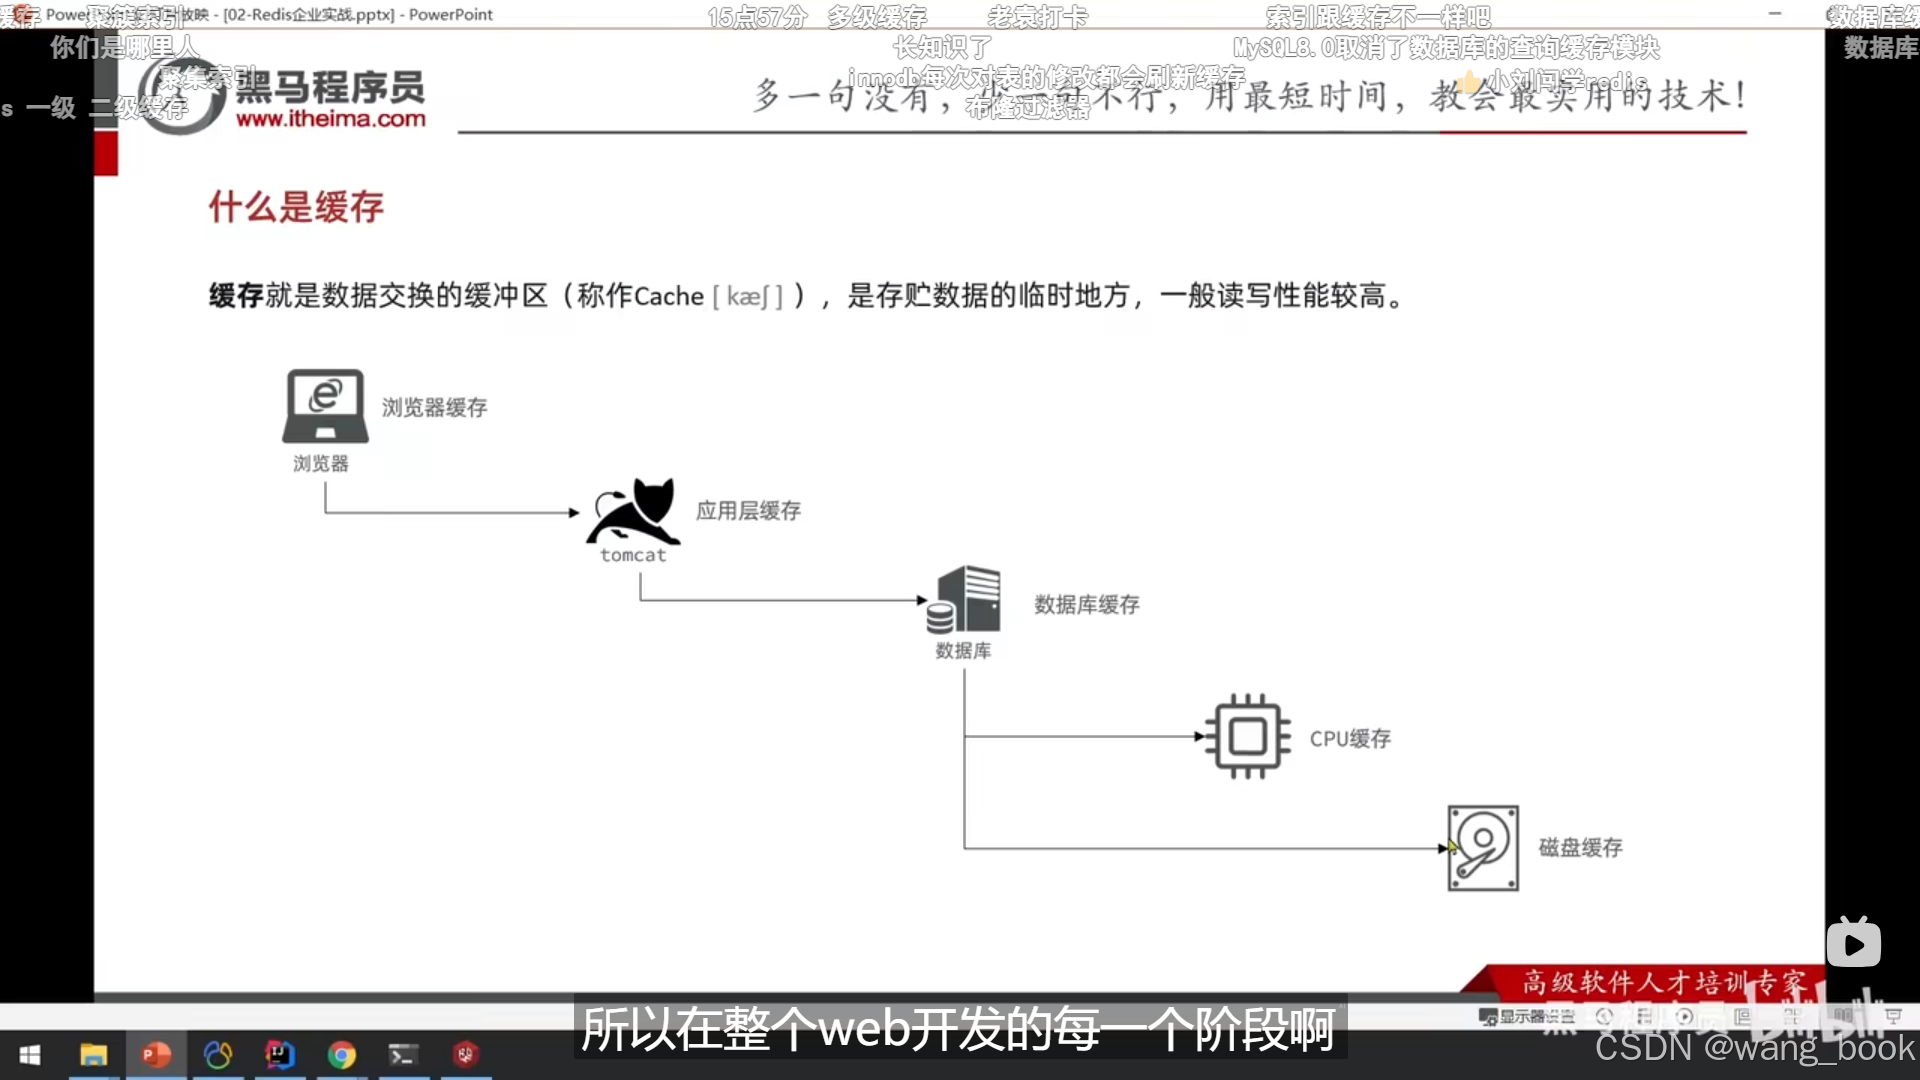Click the Chrome browser icon in taskbar
Viewport: 1920px width, 1080px height.
click(342, 1055)
